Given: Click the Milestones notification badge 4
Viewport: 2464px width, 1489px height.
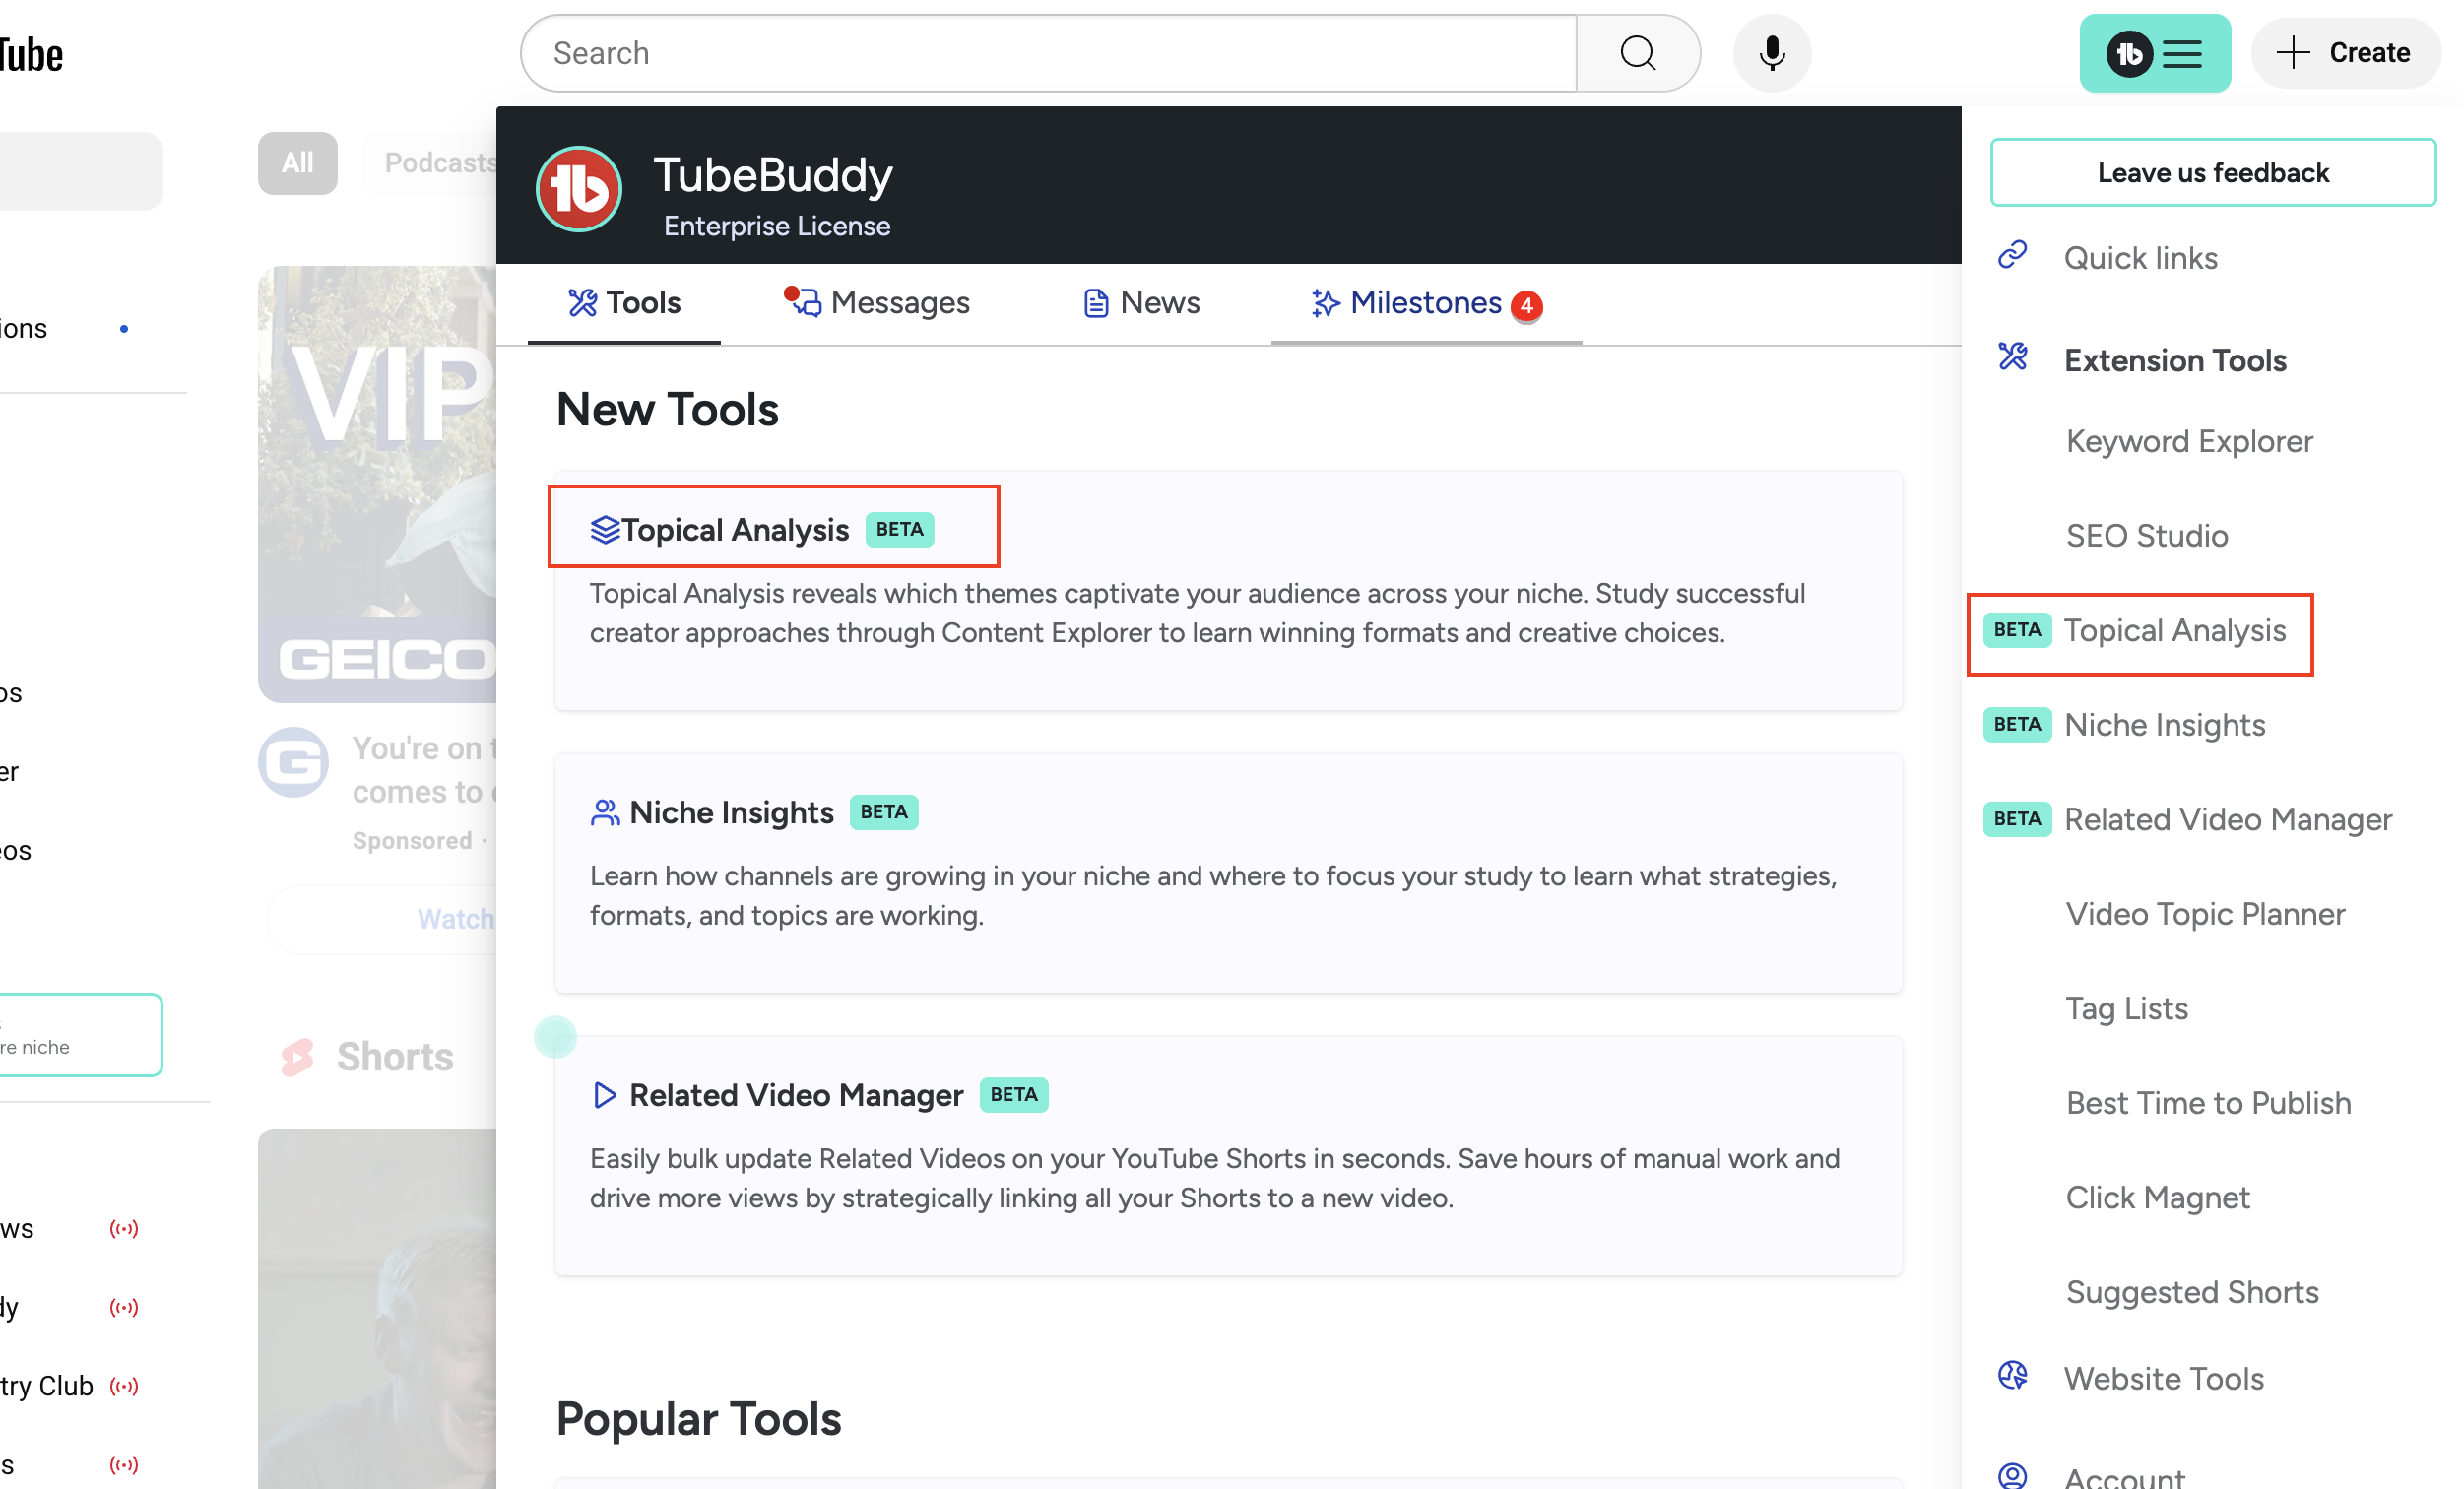Looking at the screenshot, I should coord(1526,305).
